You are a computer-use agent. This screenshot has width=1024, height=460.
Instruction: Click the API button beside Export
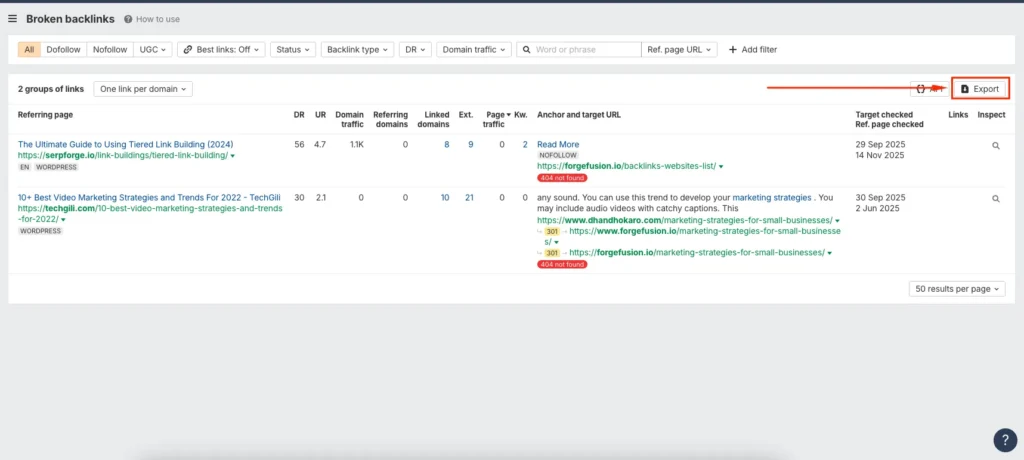tap(927, 89)
